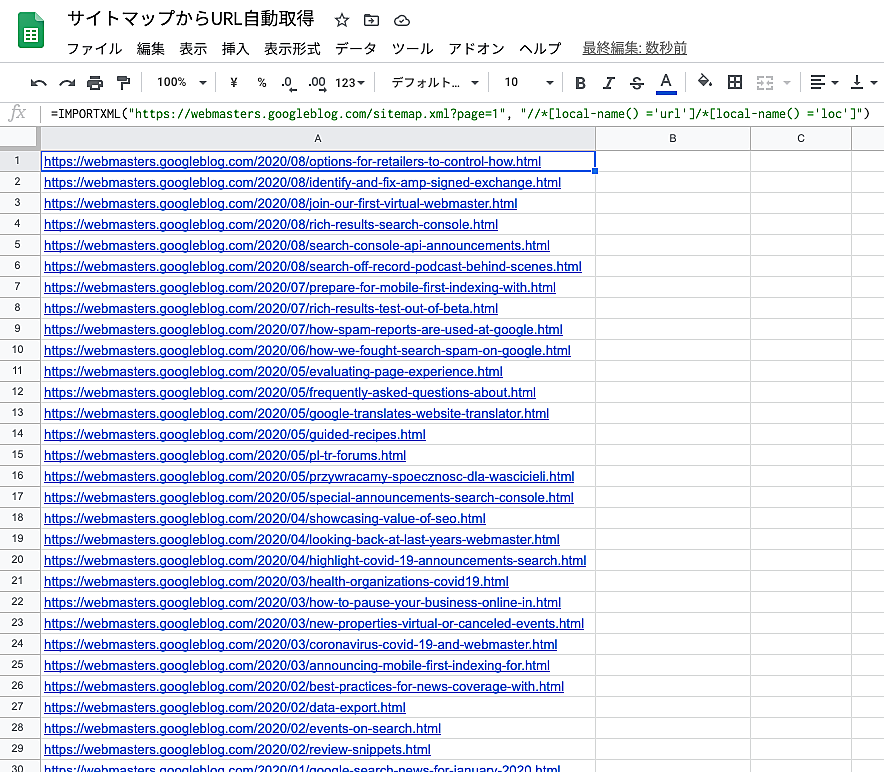The width and height of the screenshot is (884, 772).
Task: Click the undo arrow icon
Action: [39, 82]
